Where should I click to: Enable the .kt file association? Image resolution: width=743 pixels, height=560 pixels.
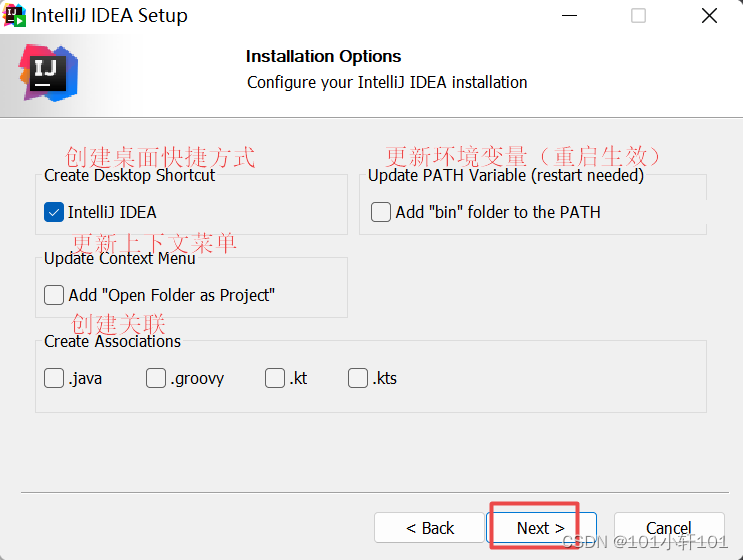point(275,378)
